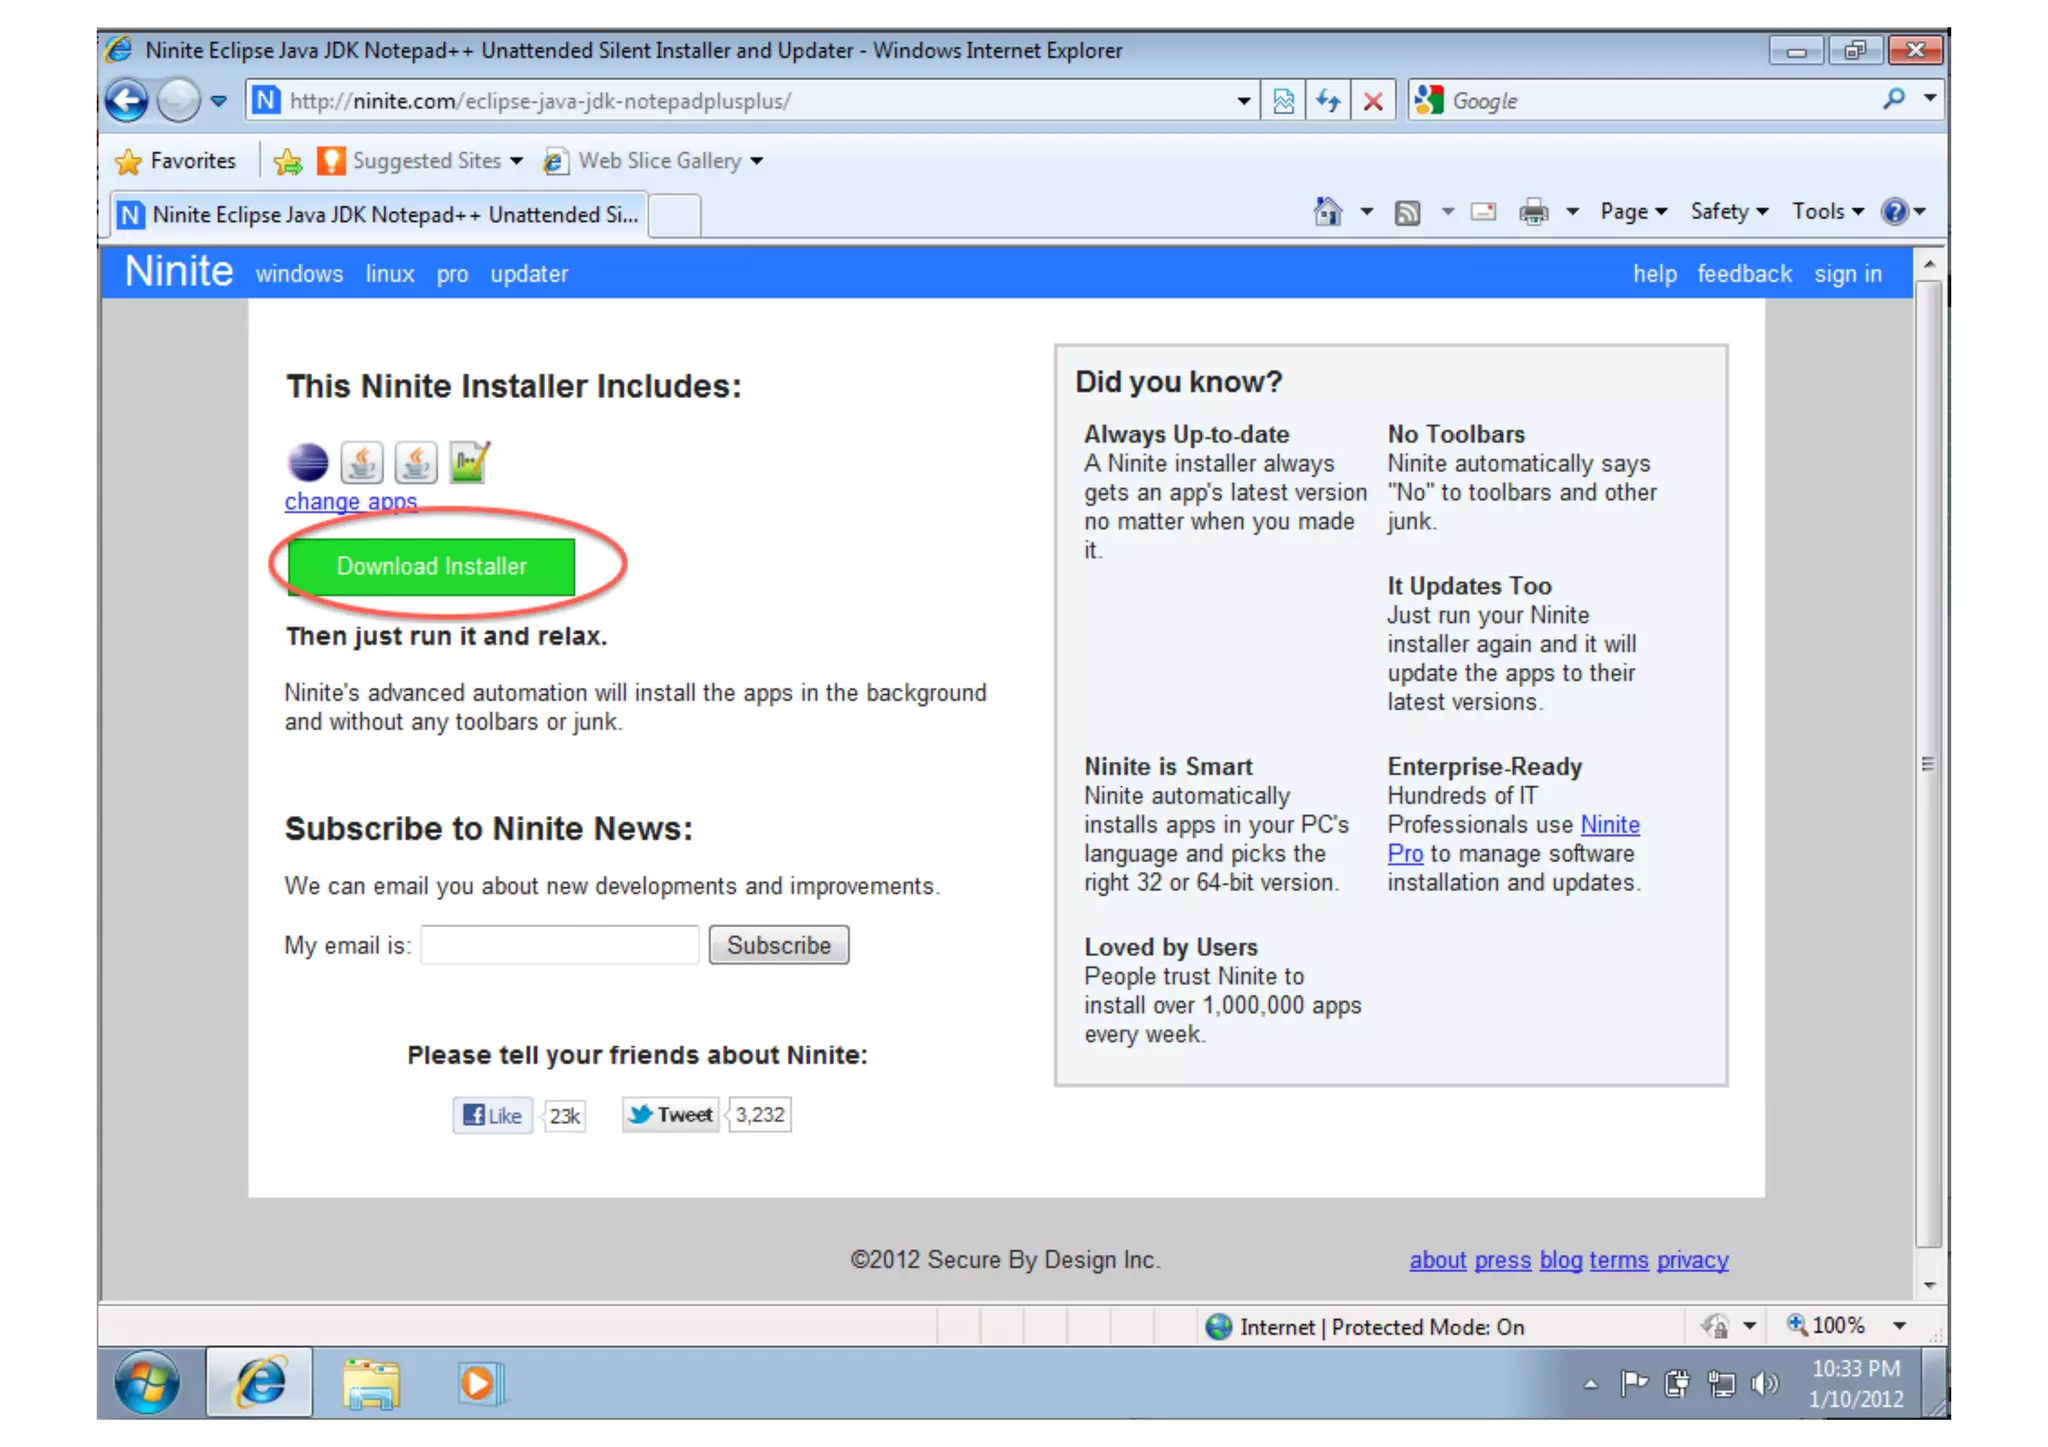Click the Read Mail toolbar icon
This screenshot has height=1447, width=2048.
[x=1484, y=212]
